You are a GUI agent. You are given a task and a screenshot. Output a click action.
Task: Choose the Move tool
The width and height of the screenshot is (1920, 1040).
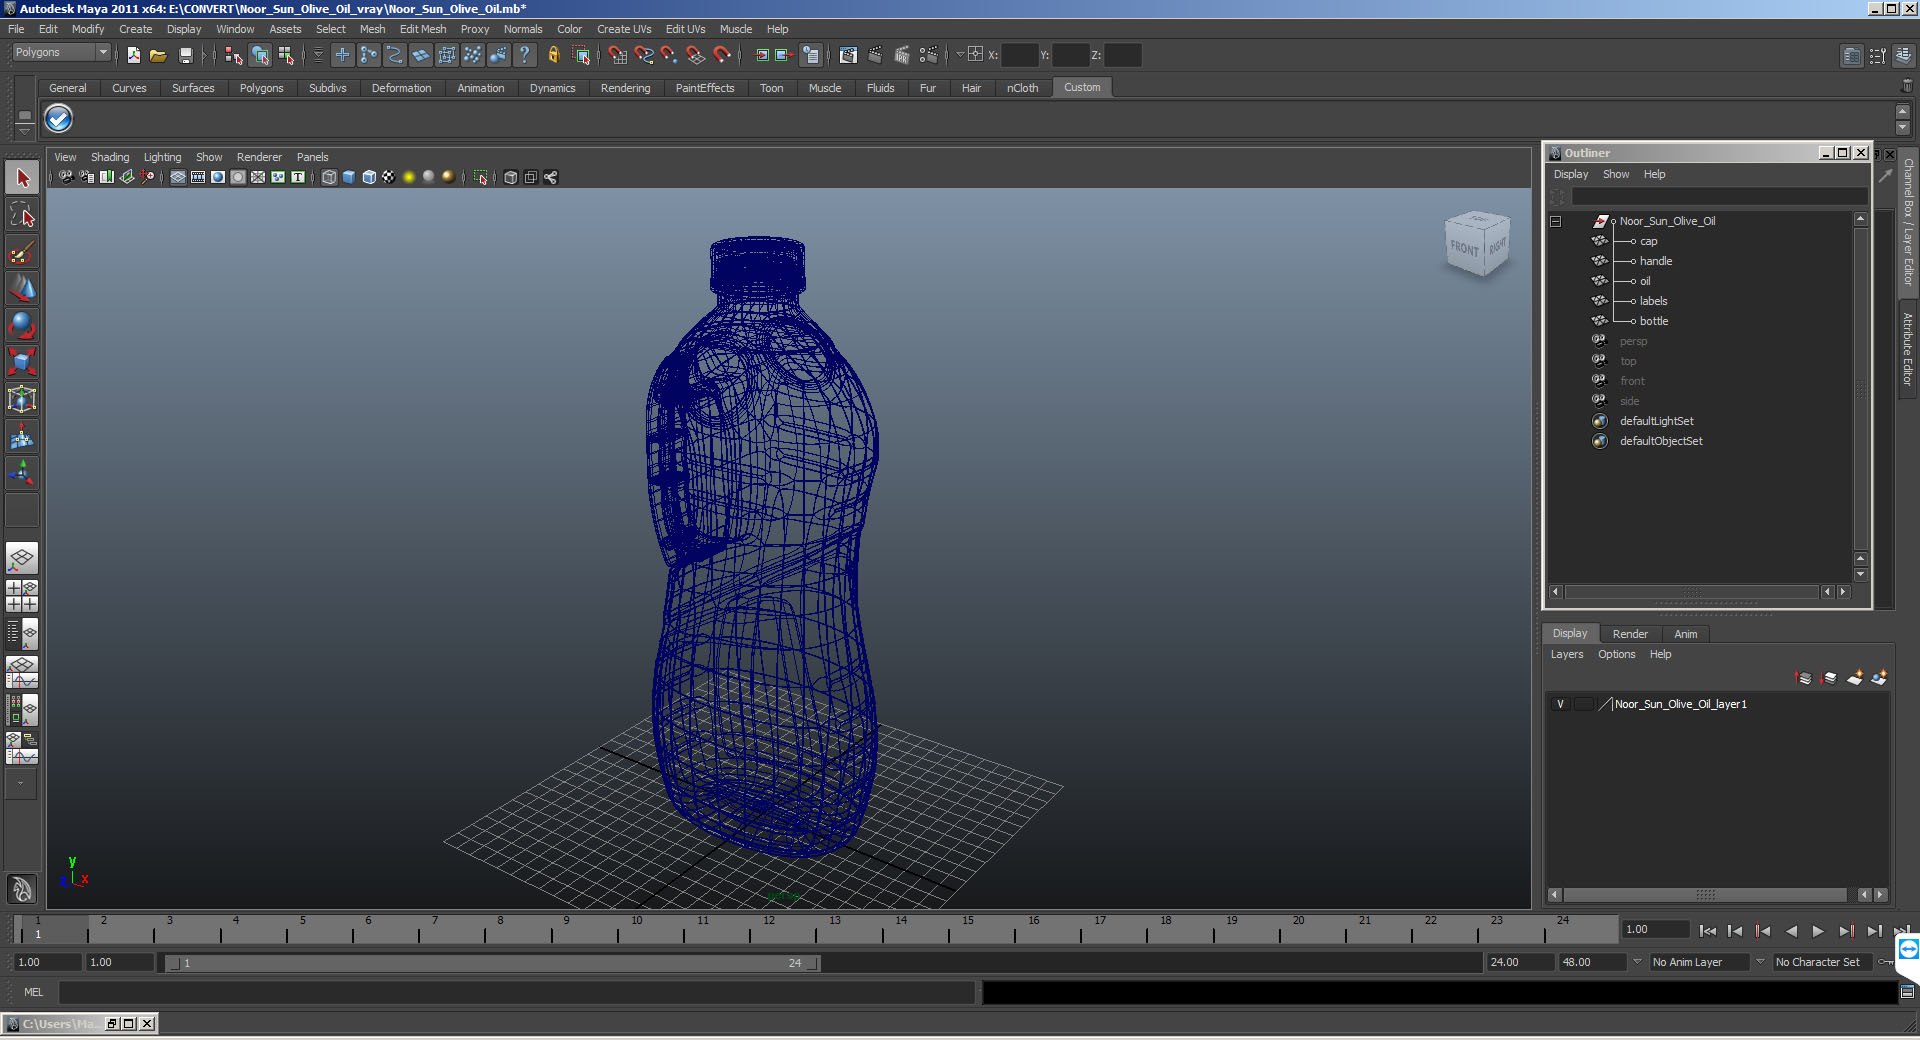pos(22,288)
